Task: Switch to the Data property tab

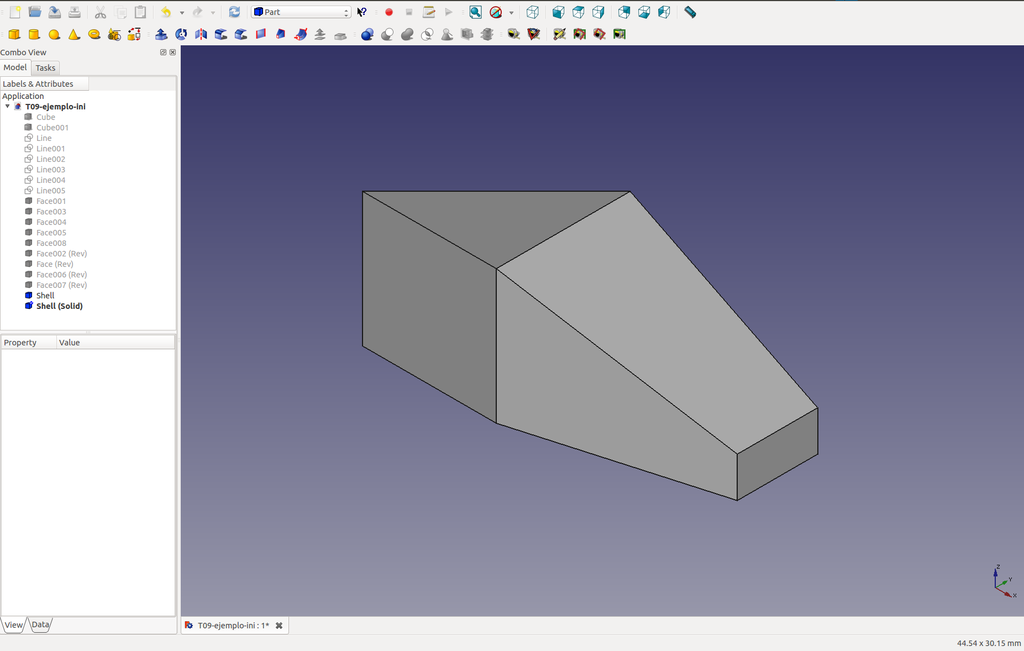Action: [40, 625]
